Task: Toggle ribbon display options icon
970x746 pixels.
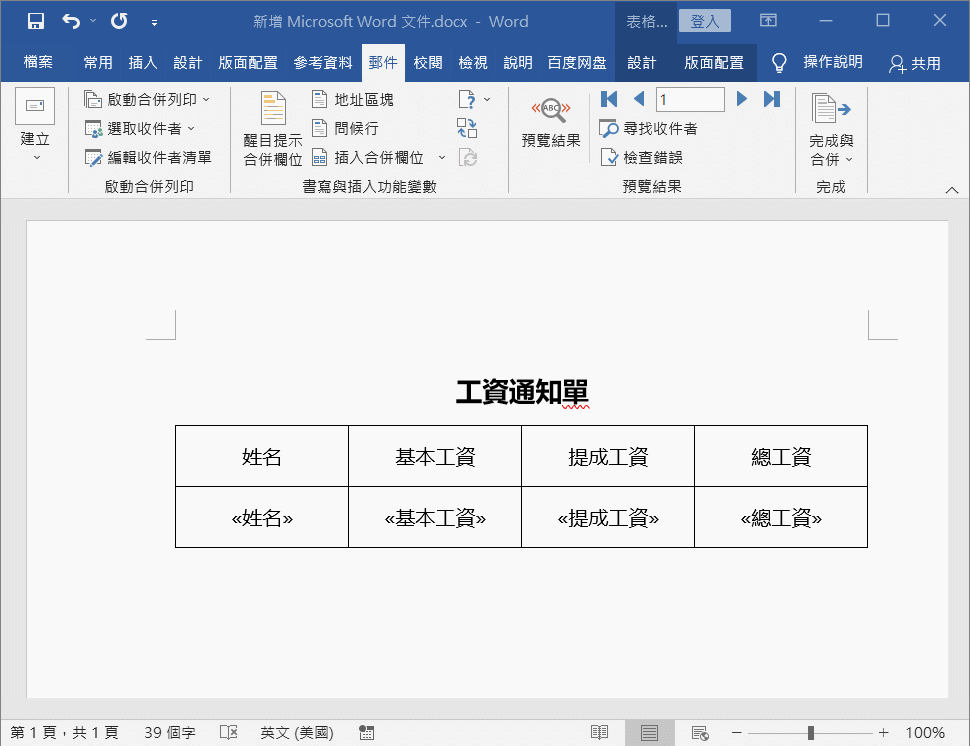Action: coord(768,20)
